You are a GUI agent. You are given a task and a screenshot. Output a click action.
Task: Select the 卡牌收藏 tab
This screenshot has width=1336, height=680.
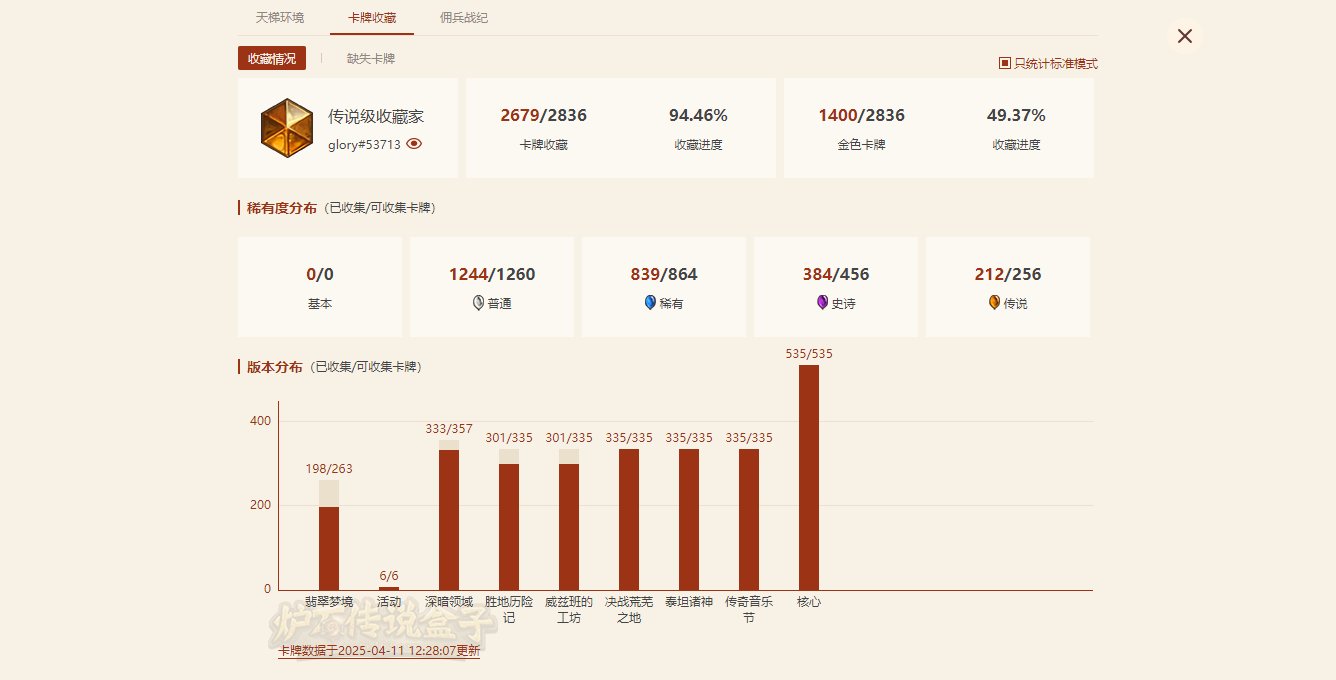click(x=372, y=18)
